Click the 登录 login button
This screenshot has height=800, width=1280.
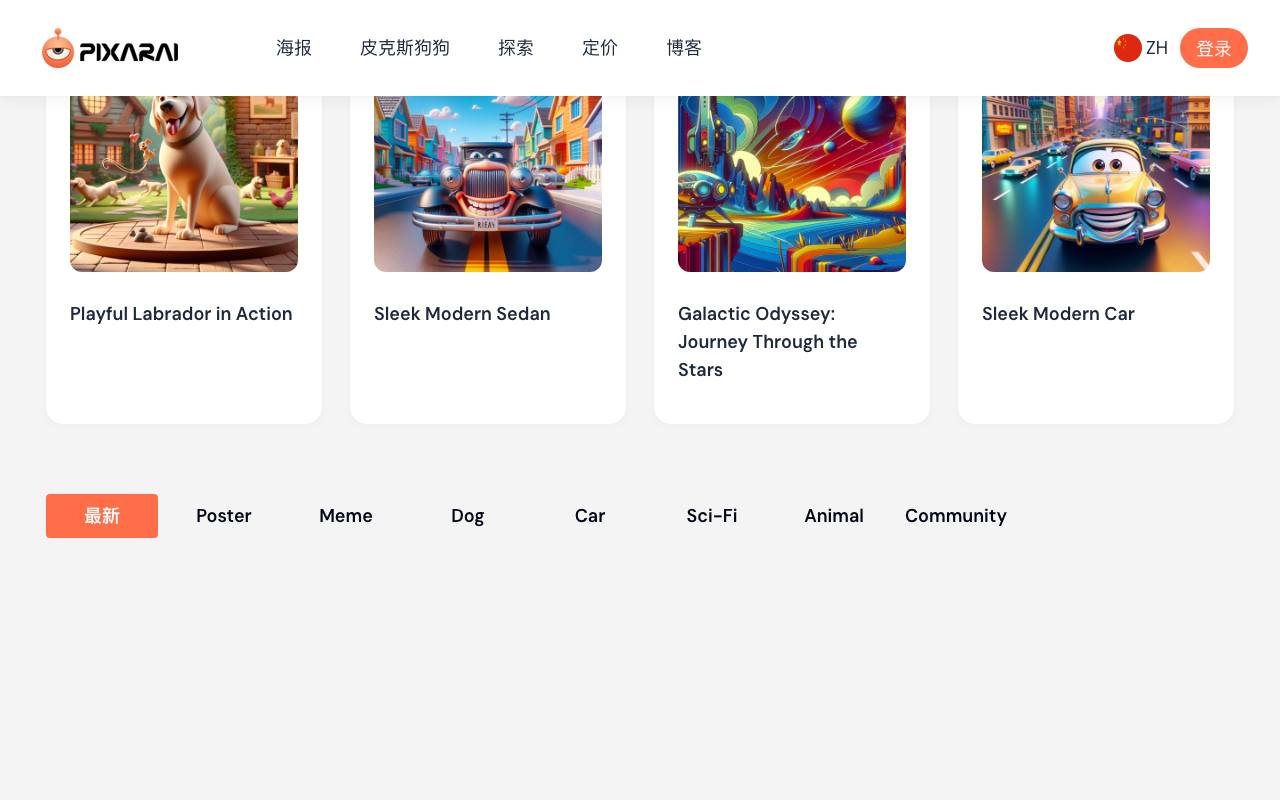coord(1214,48)
